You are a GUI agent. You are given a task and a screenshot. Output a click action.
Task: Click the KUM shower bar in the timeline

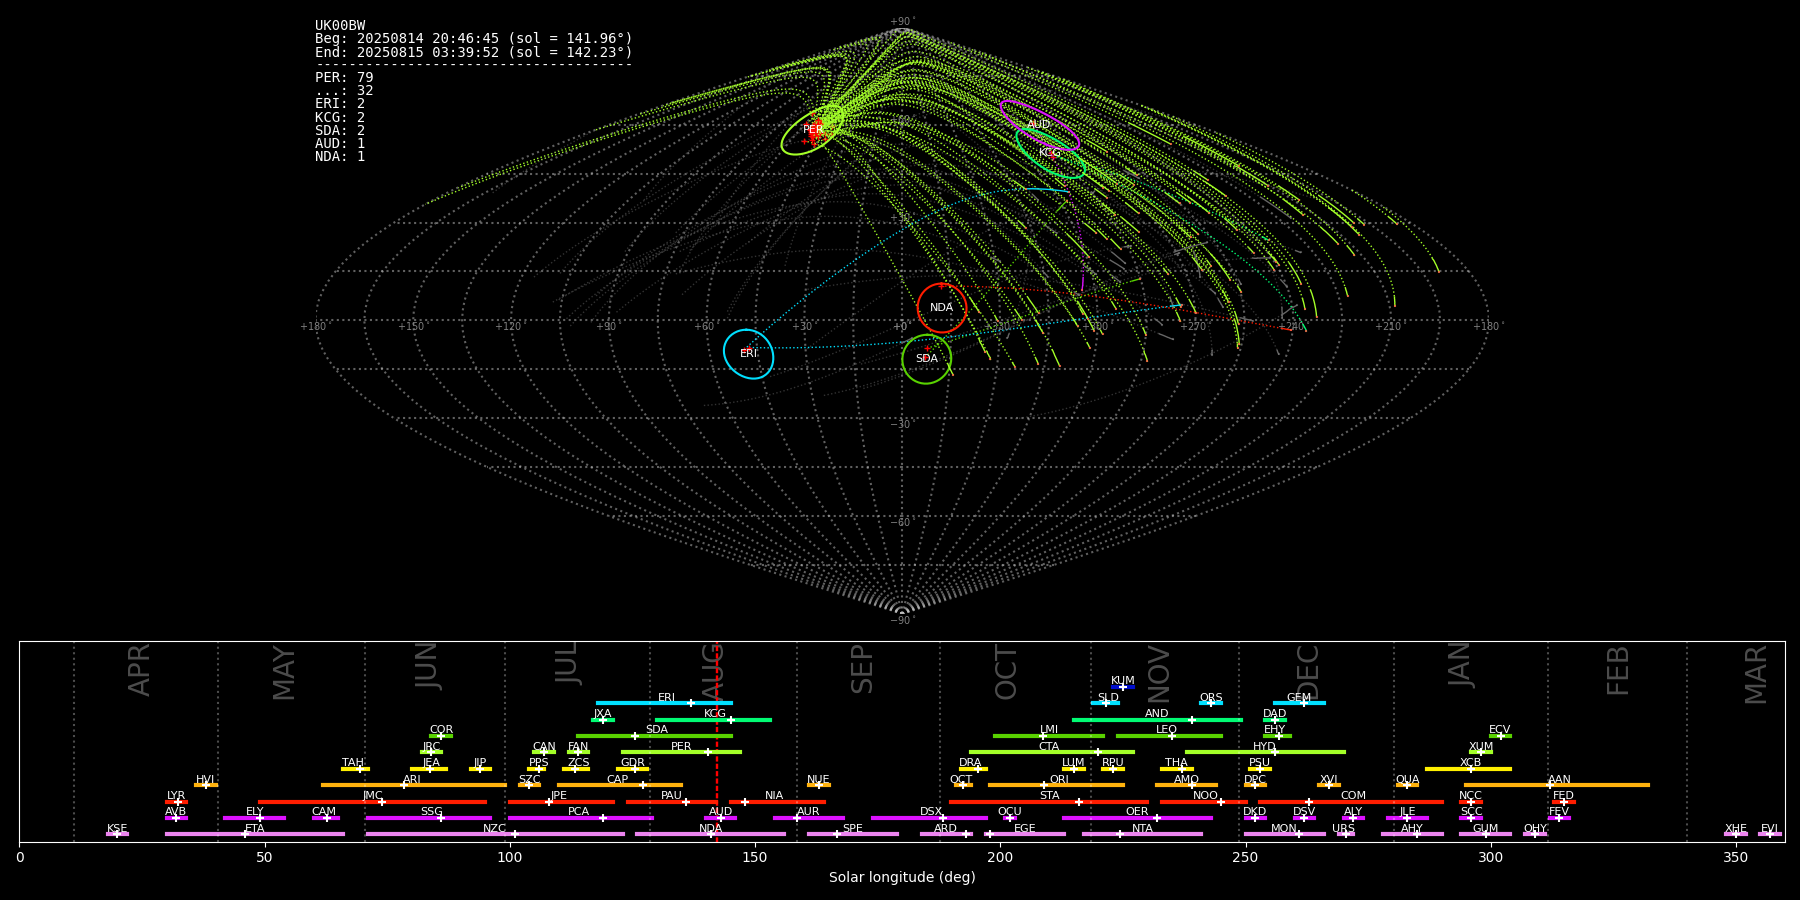(x=1123, y=687)
